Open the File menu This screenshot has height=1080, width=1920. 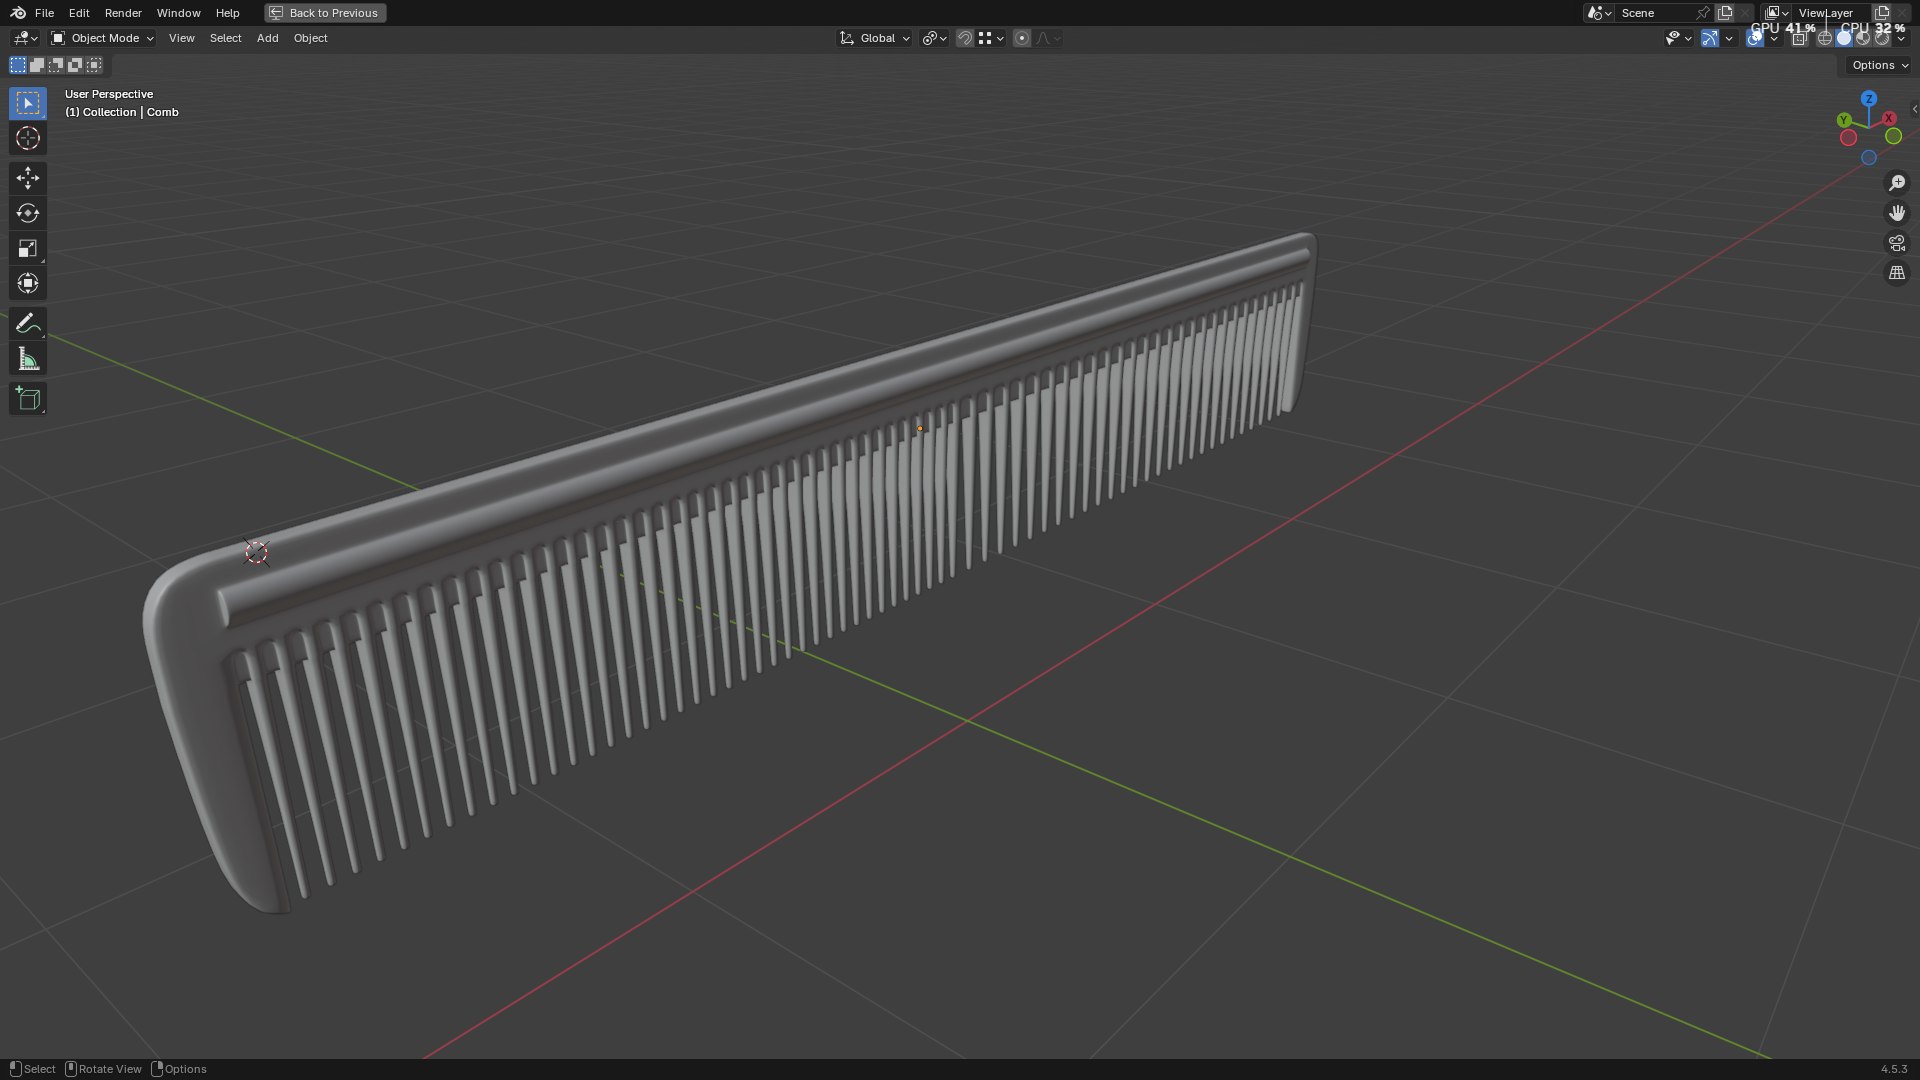point(44,13)
